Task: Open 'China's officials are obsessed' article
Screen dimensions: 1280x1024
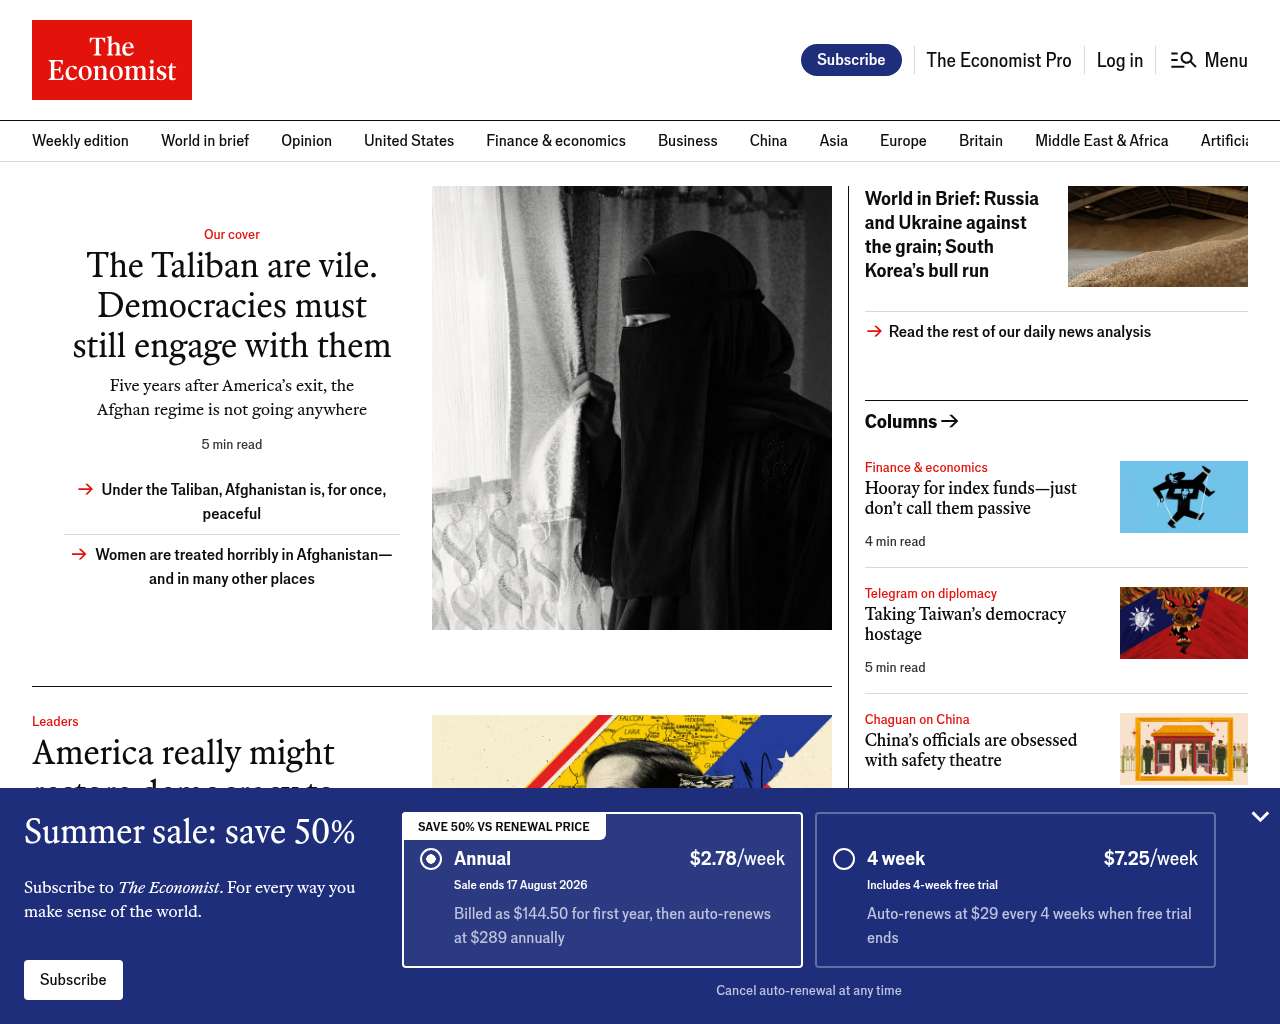Action: tap(971, 750)
